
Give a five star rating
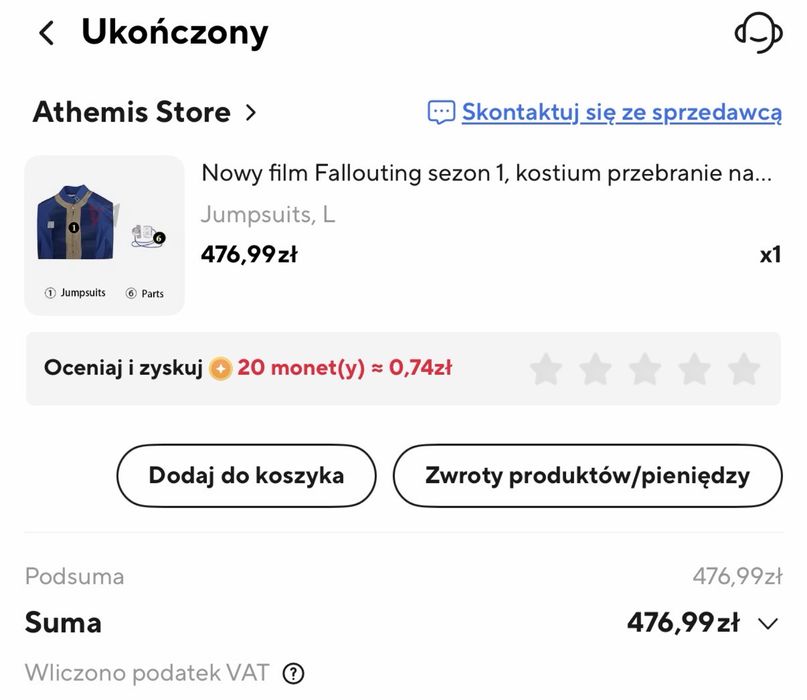tap(743, 369)
